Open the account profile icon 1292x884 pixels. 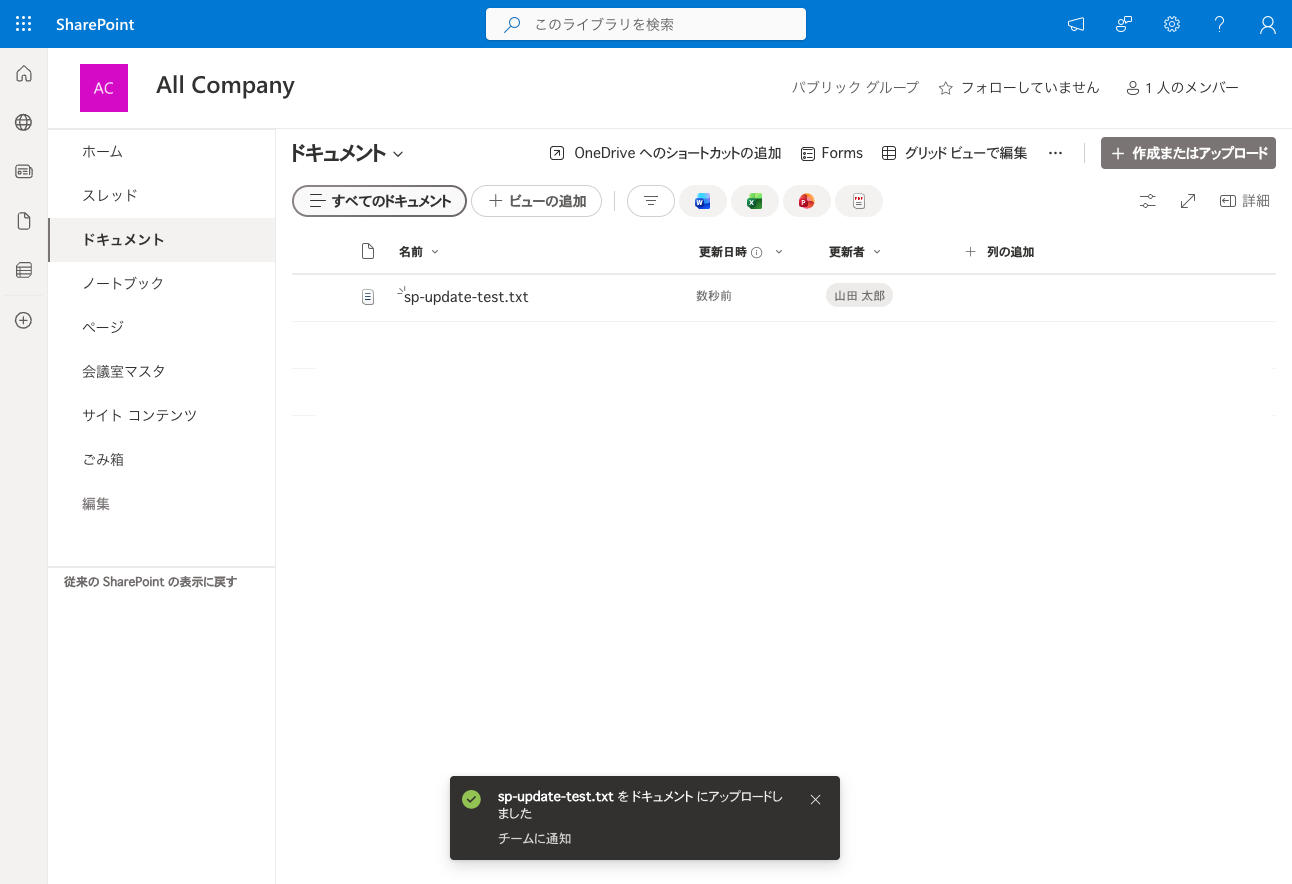[1268, 24]
